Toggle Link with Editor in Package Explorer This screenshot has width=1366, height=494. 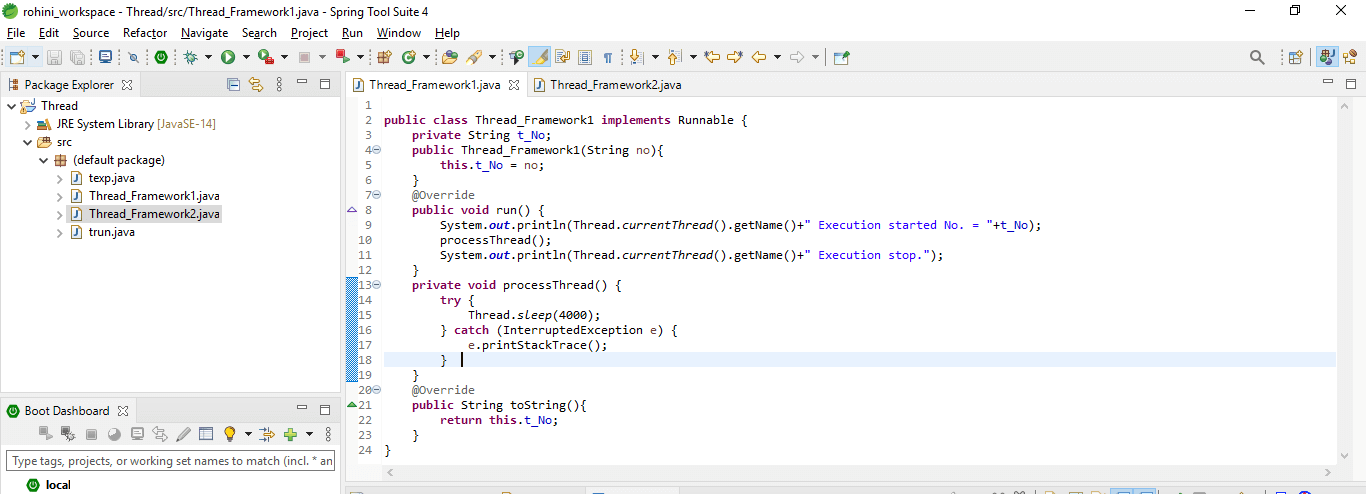pyautogui.click(x=255, y=85)
